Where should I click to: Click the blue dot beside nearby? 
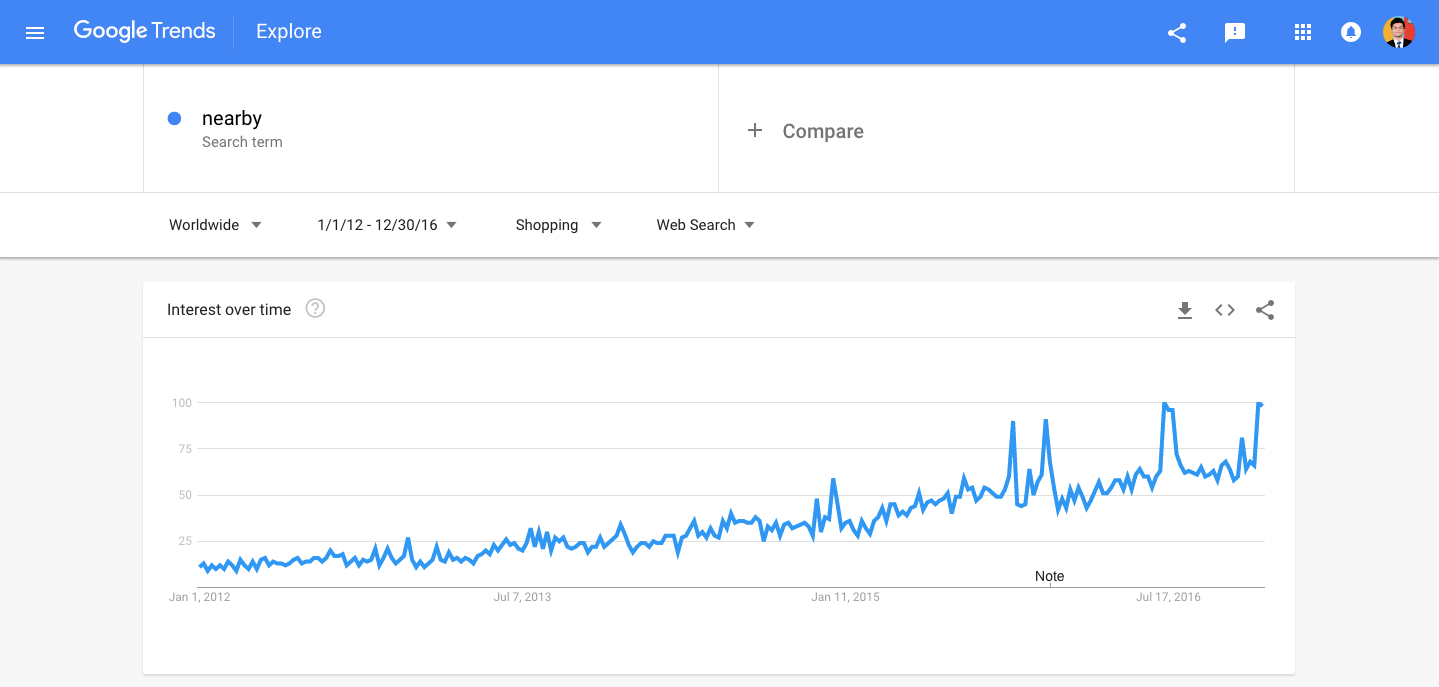[x=174, y=118]
